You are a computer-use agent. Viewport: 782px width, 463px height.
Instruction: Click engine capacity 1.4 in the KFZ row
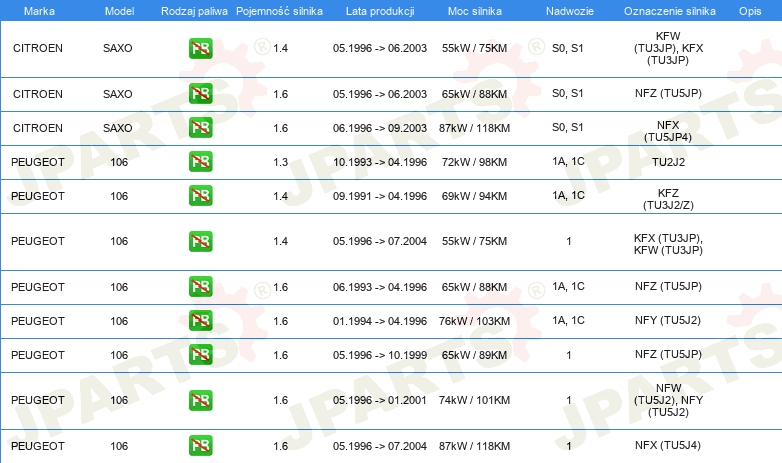pos(280,196)
